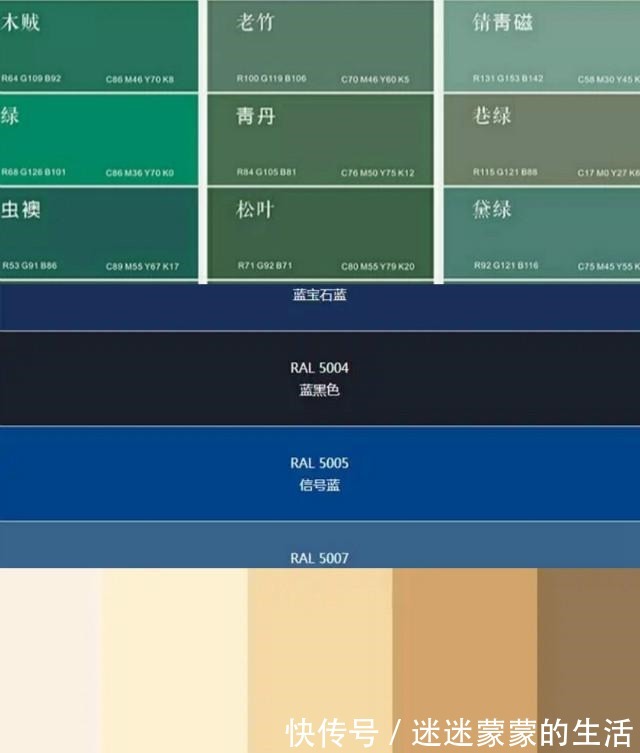Click the text R84 G105 B81
This screenshot has height=753, width=640.
coord(266,172)
